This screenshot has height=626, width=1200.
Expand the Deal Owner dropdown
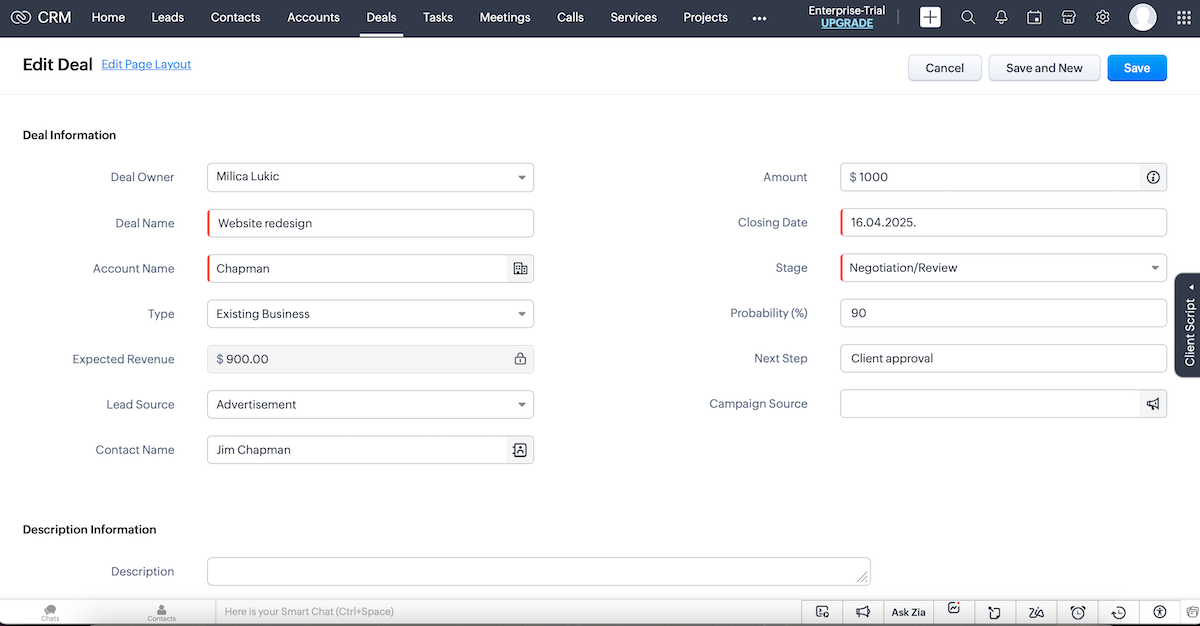[x=370, y=177]
